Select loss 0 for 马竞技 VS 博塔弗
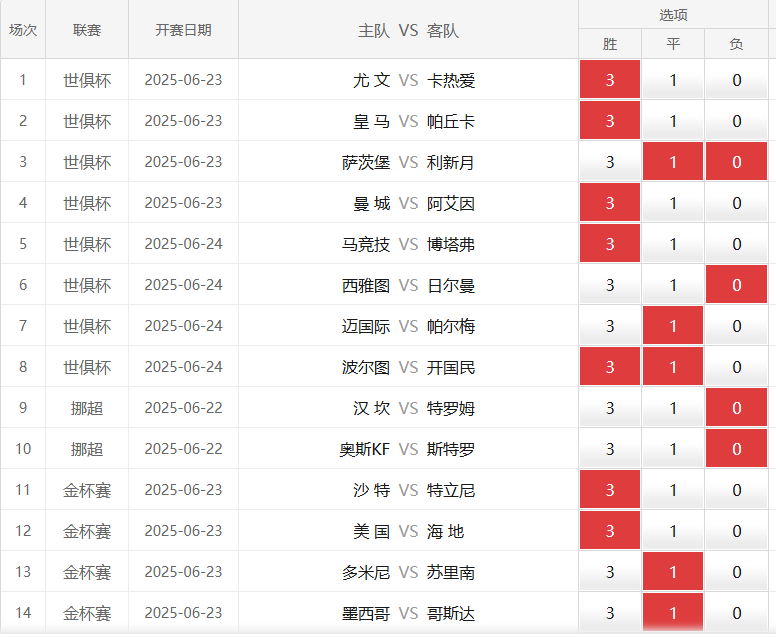 [x=736, y=244]
